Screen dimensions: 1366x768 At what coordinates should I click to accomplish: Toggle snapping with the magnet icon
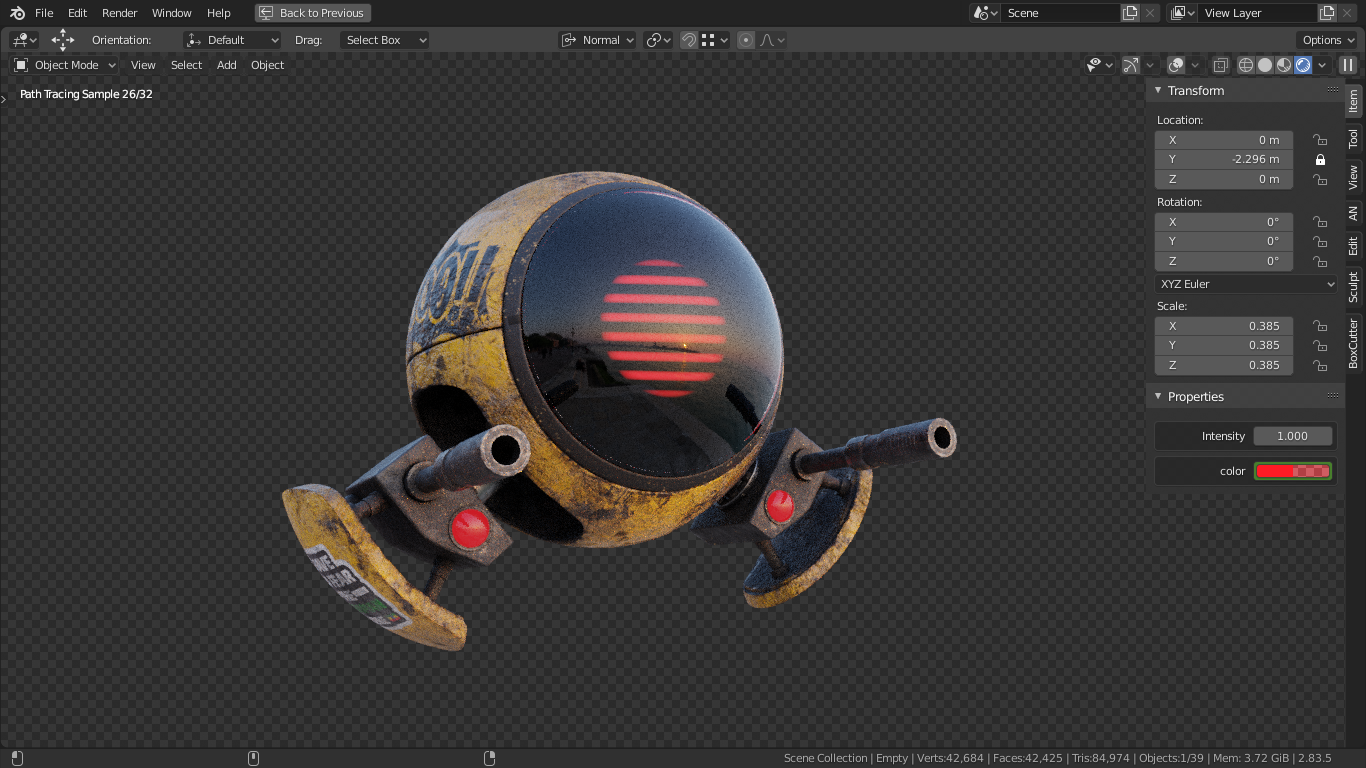click(689, 40)
